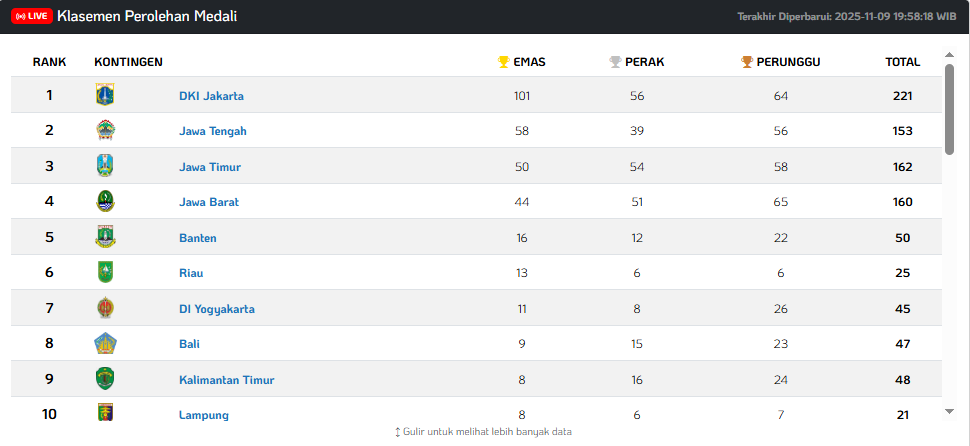Click the Jawa Barat province emblem

click(105, 201)
